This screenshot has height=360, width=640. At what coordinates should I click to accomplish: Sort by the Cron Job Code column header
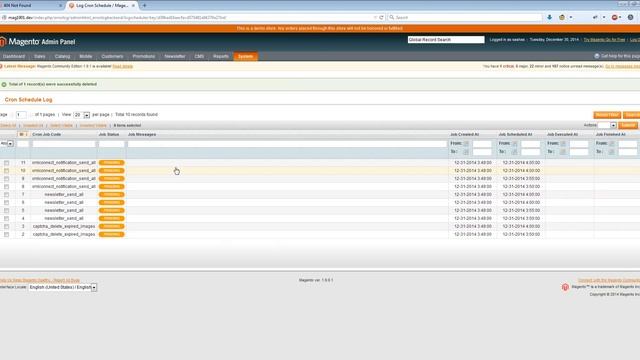(47, 134)
